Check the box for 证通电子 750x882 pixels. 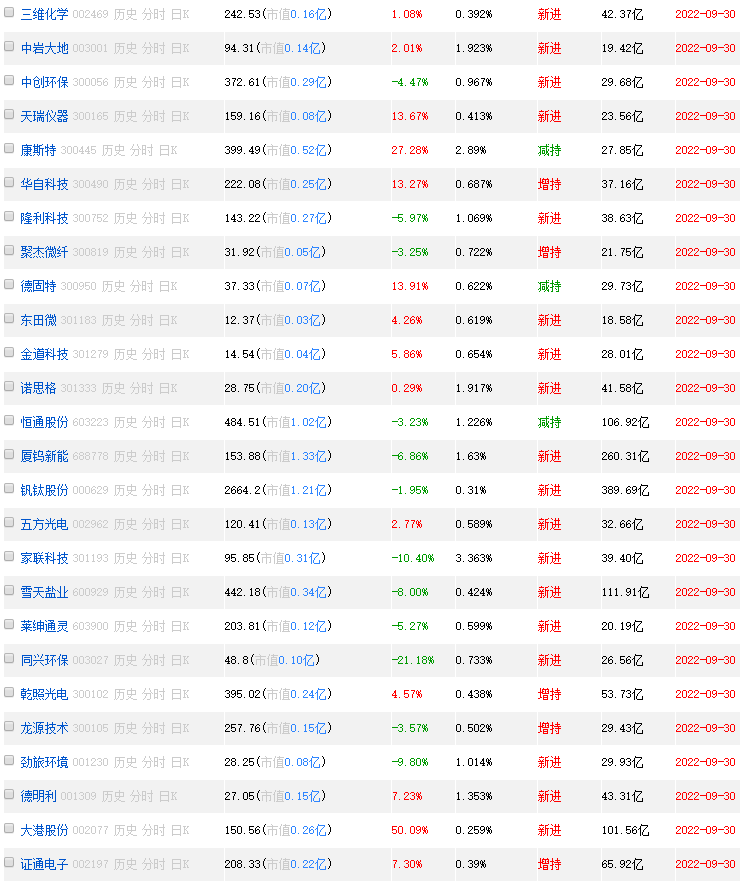[9, 862]
